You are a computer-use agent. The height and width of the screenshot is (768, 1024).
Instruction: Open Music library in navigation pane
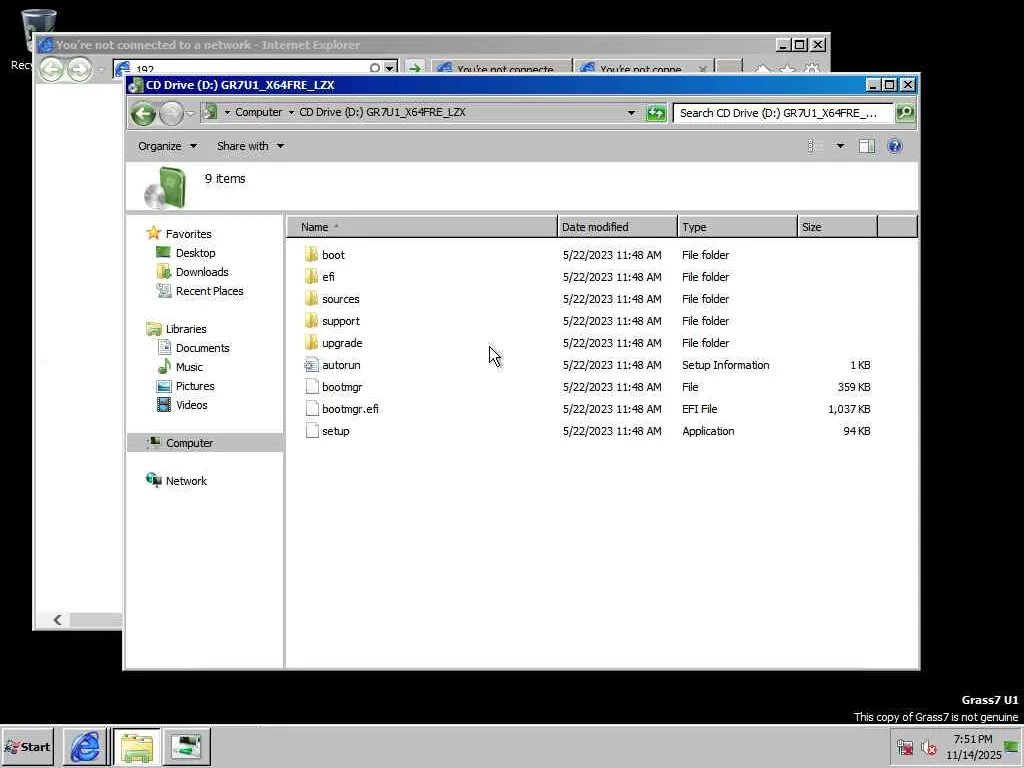click(x=189, y=367)
